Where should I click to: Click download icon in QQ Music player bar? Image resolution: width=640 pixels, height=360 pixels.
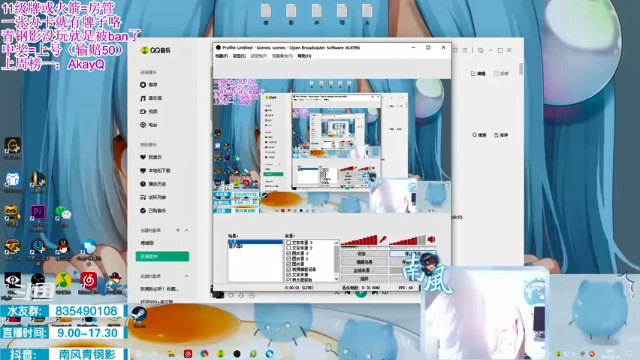coord(241,295)
